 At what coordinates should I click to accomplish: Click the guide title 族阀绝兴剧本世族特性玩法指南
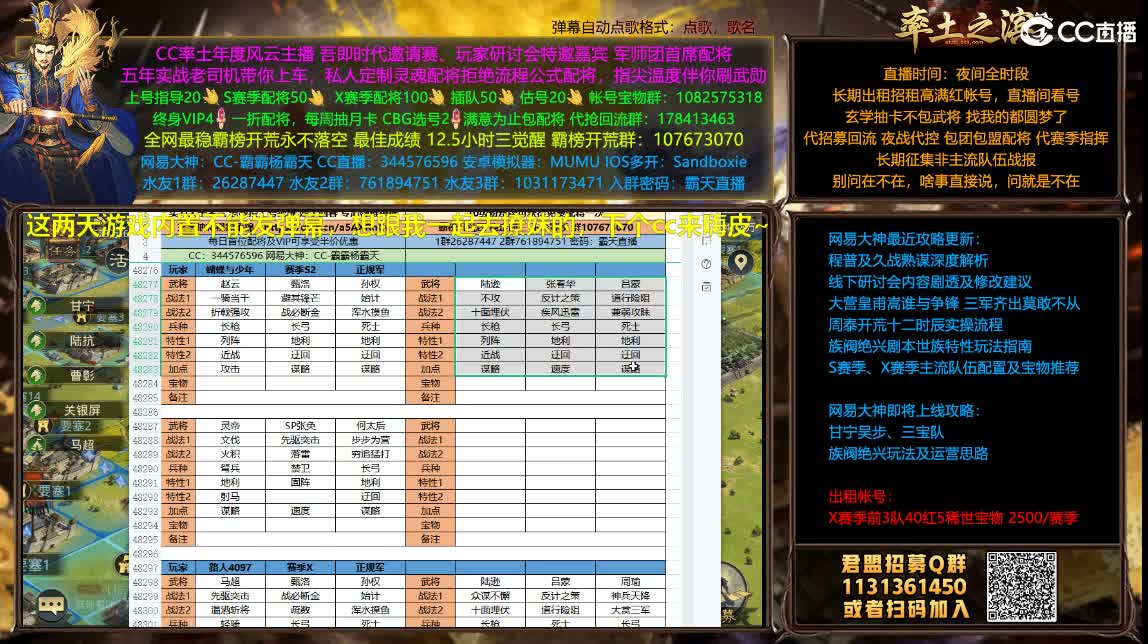tap(930, 346)
